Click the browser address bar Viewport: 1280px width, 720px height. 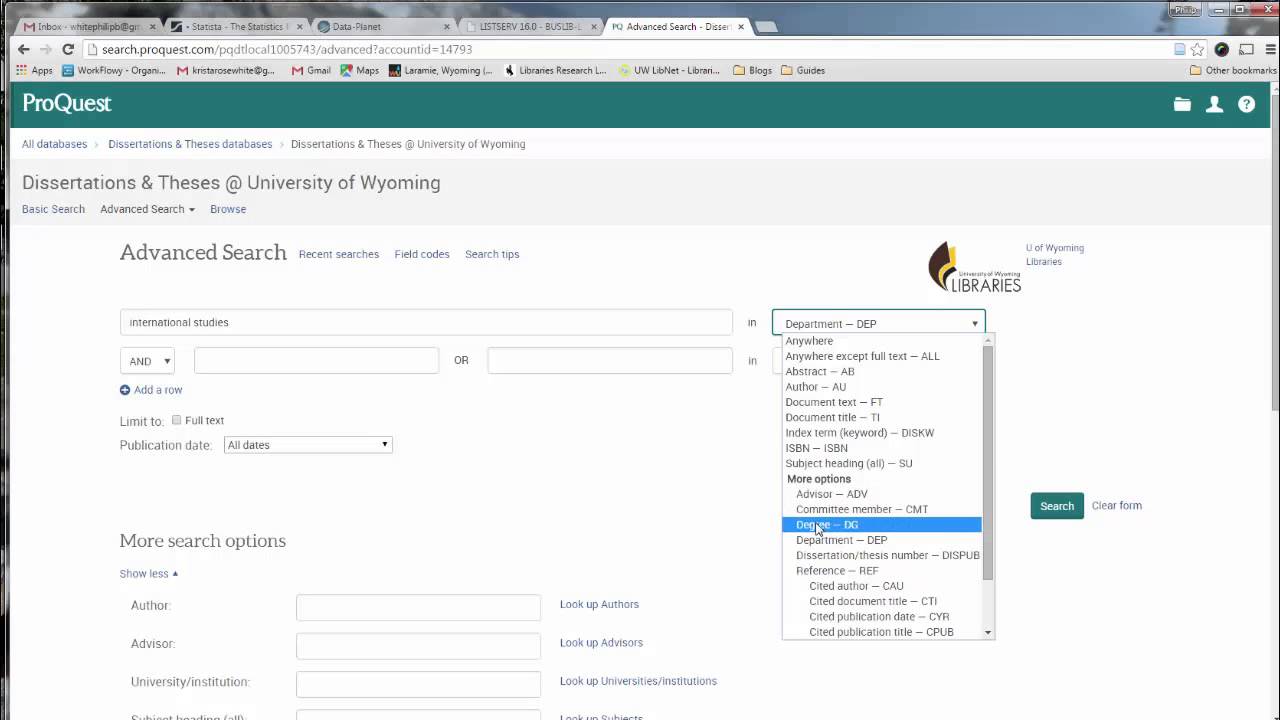[630, 49]
